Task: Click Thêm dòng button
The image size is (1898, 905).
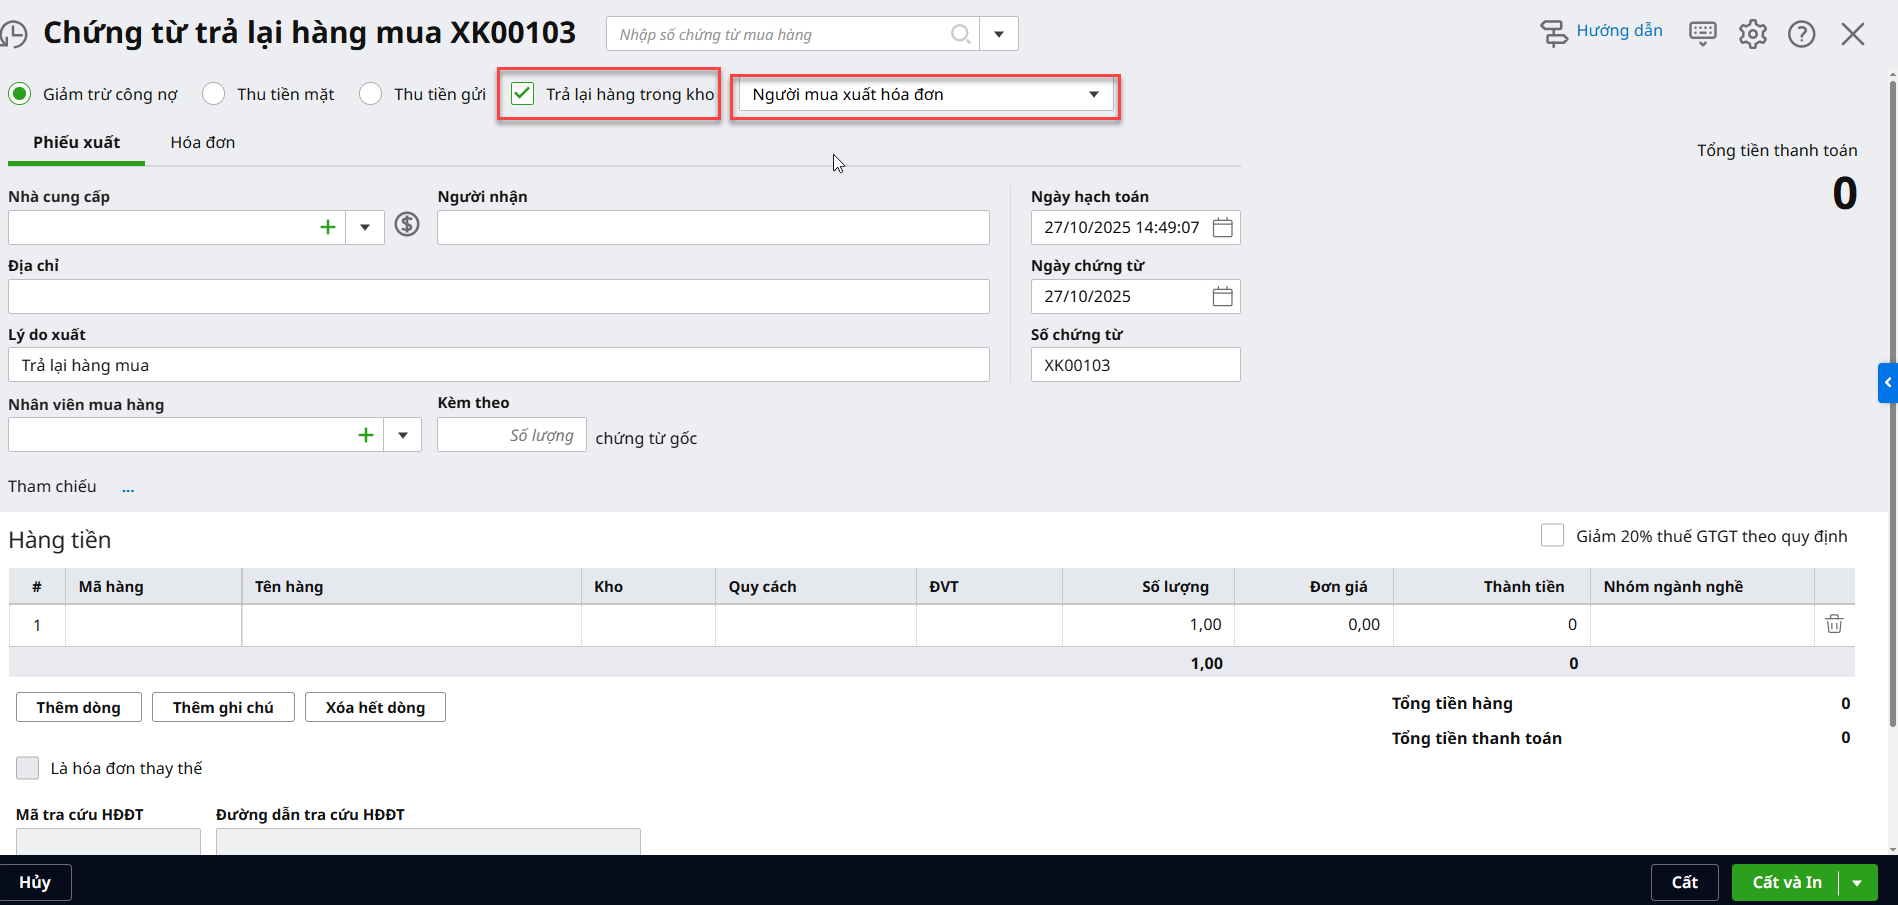Action: click(79, 707)
